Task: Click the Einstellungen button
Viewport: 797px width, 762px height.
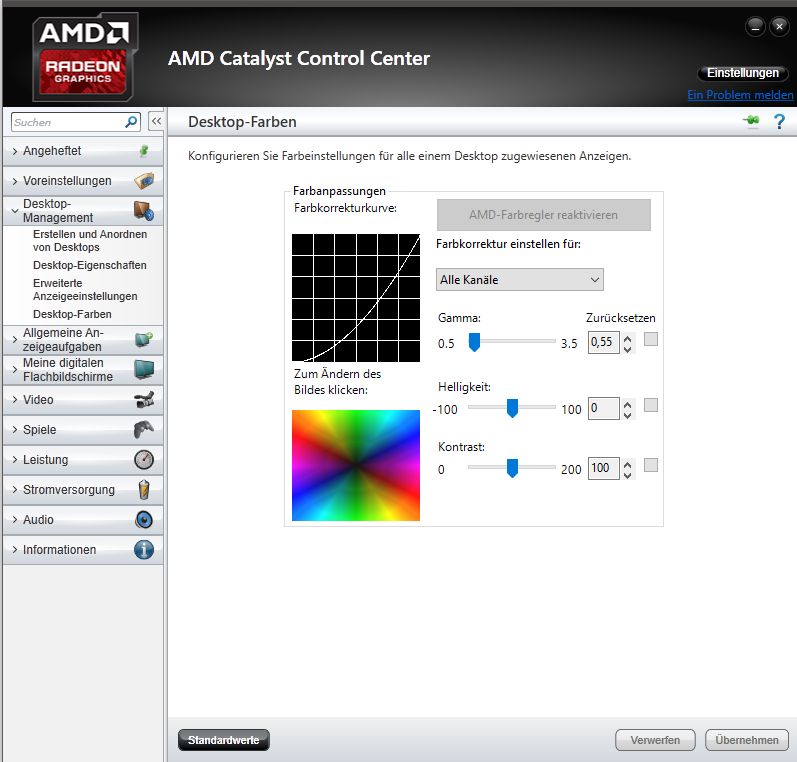Action: 743,73
